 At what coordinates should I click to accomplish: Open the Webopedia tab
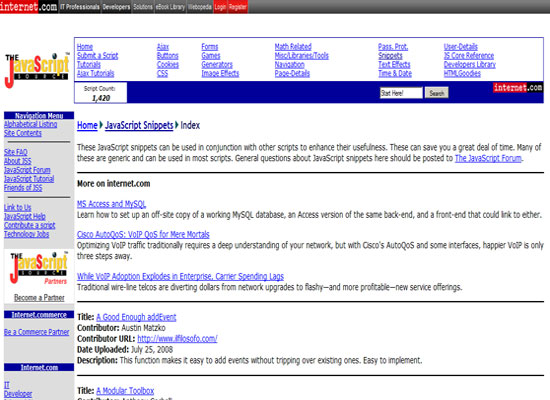coord(200,7)
